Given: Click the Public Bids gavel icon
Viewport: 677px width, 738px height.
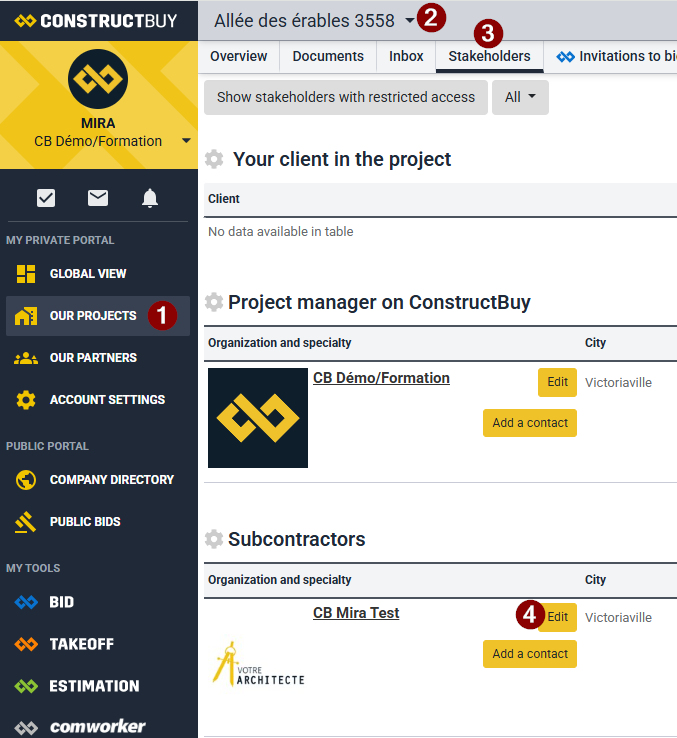Looking at the screenshot, I should click(26, 522).
